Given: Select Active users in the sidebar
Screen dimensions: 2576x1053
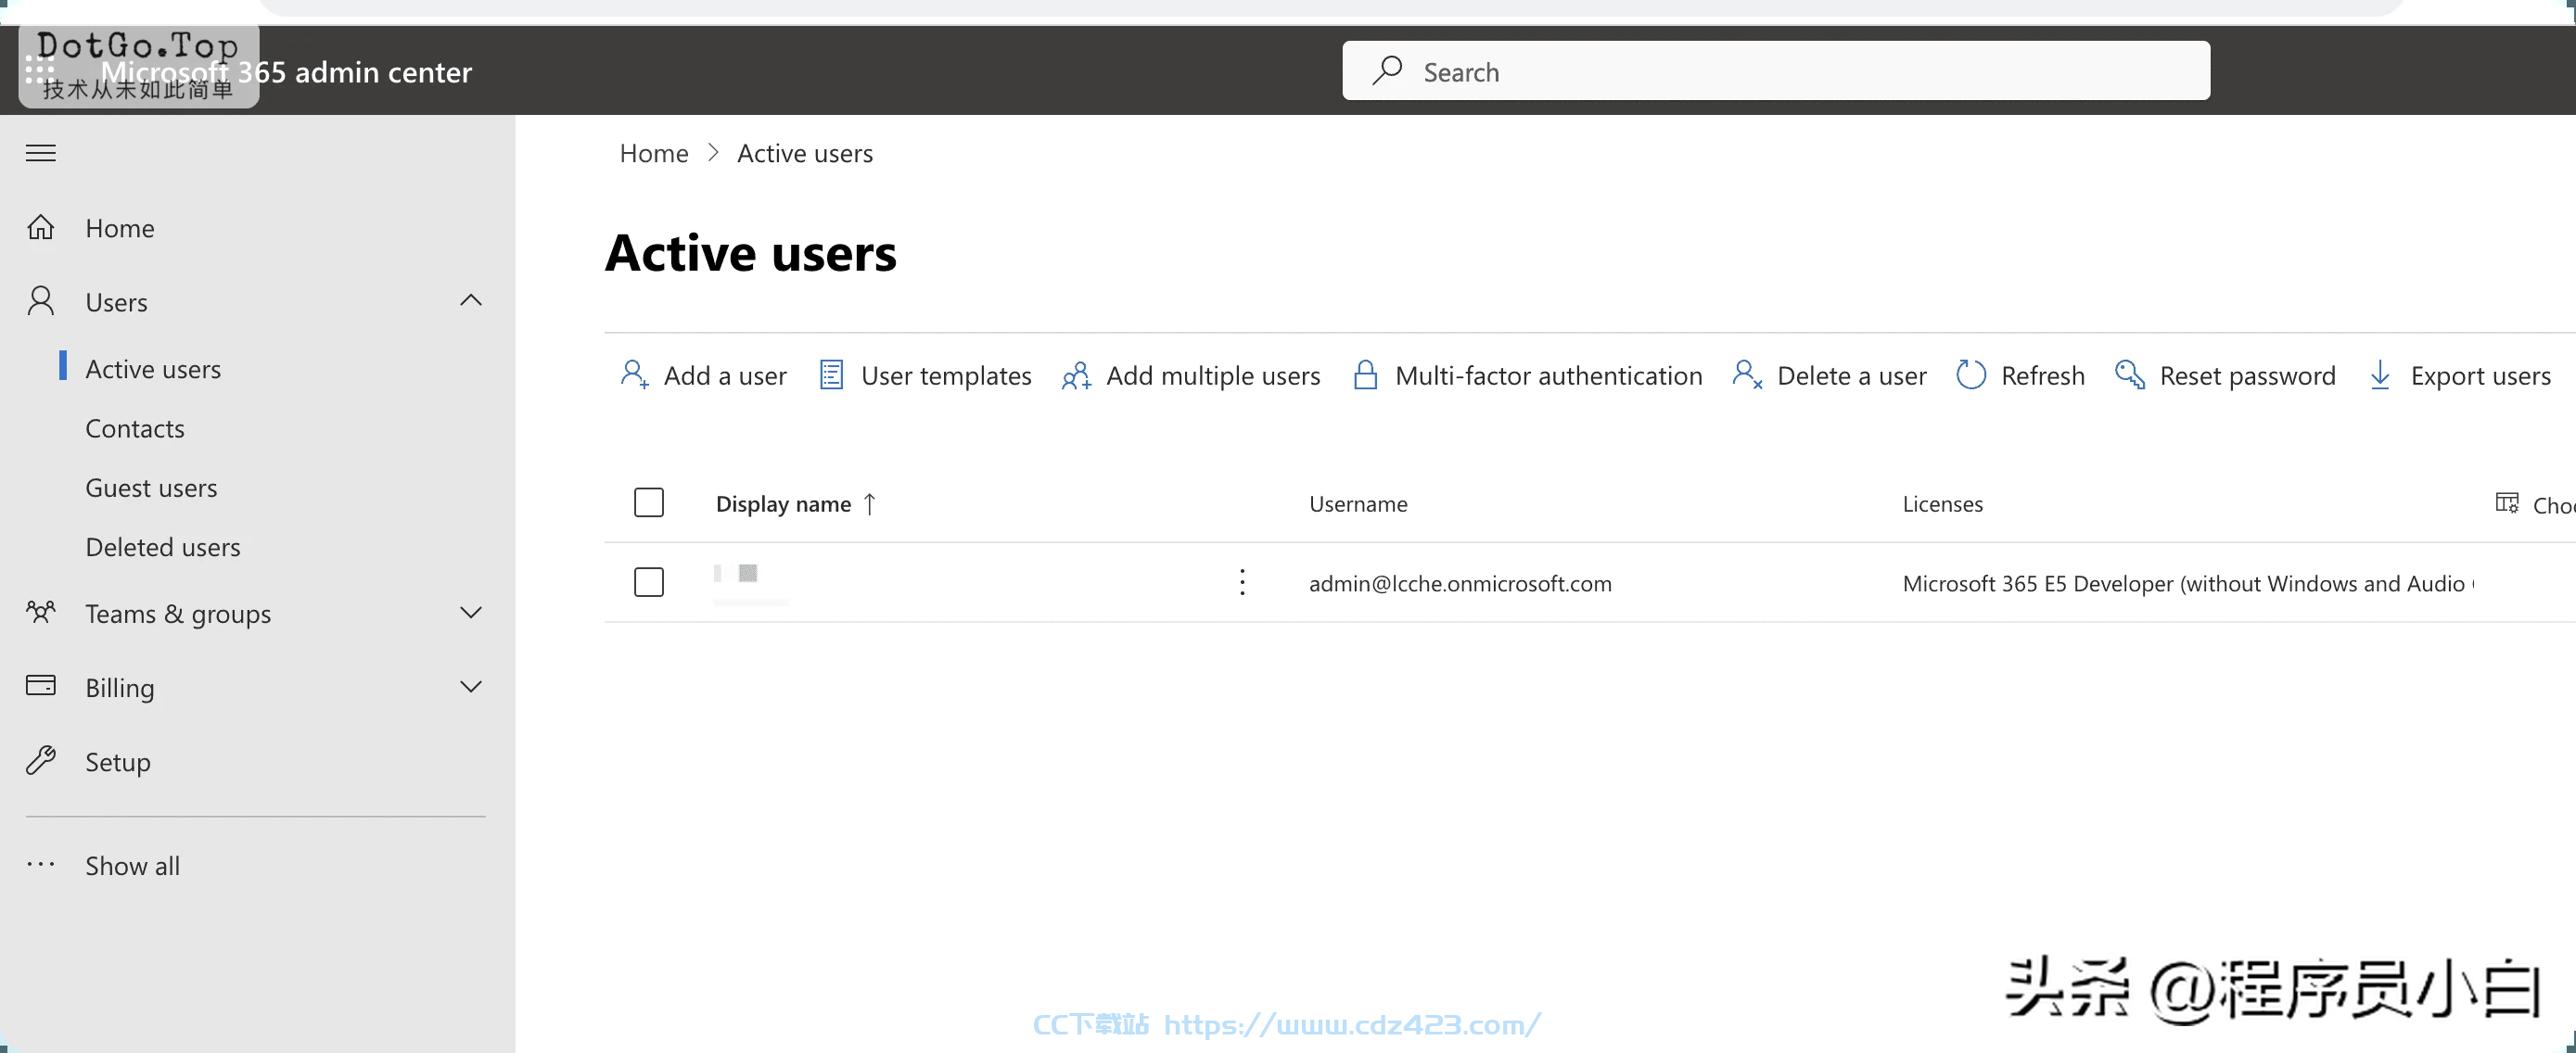Looking at the screenshot, I should (x=153, y=369).
